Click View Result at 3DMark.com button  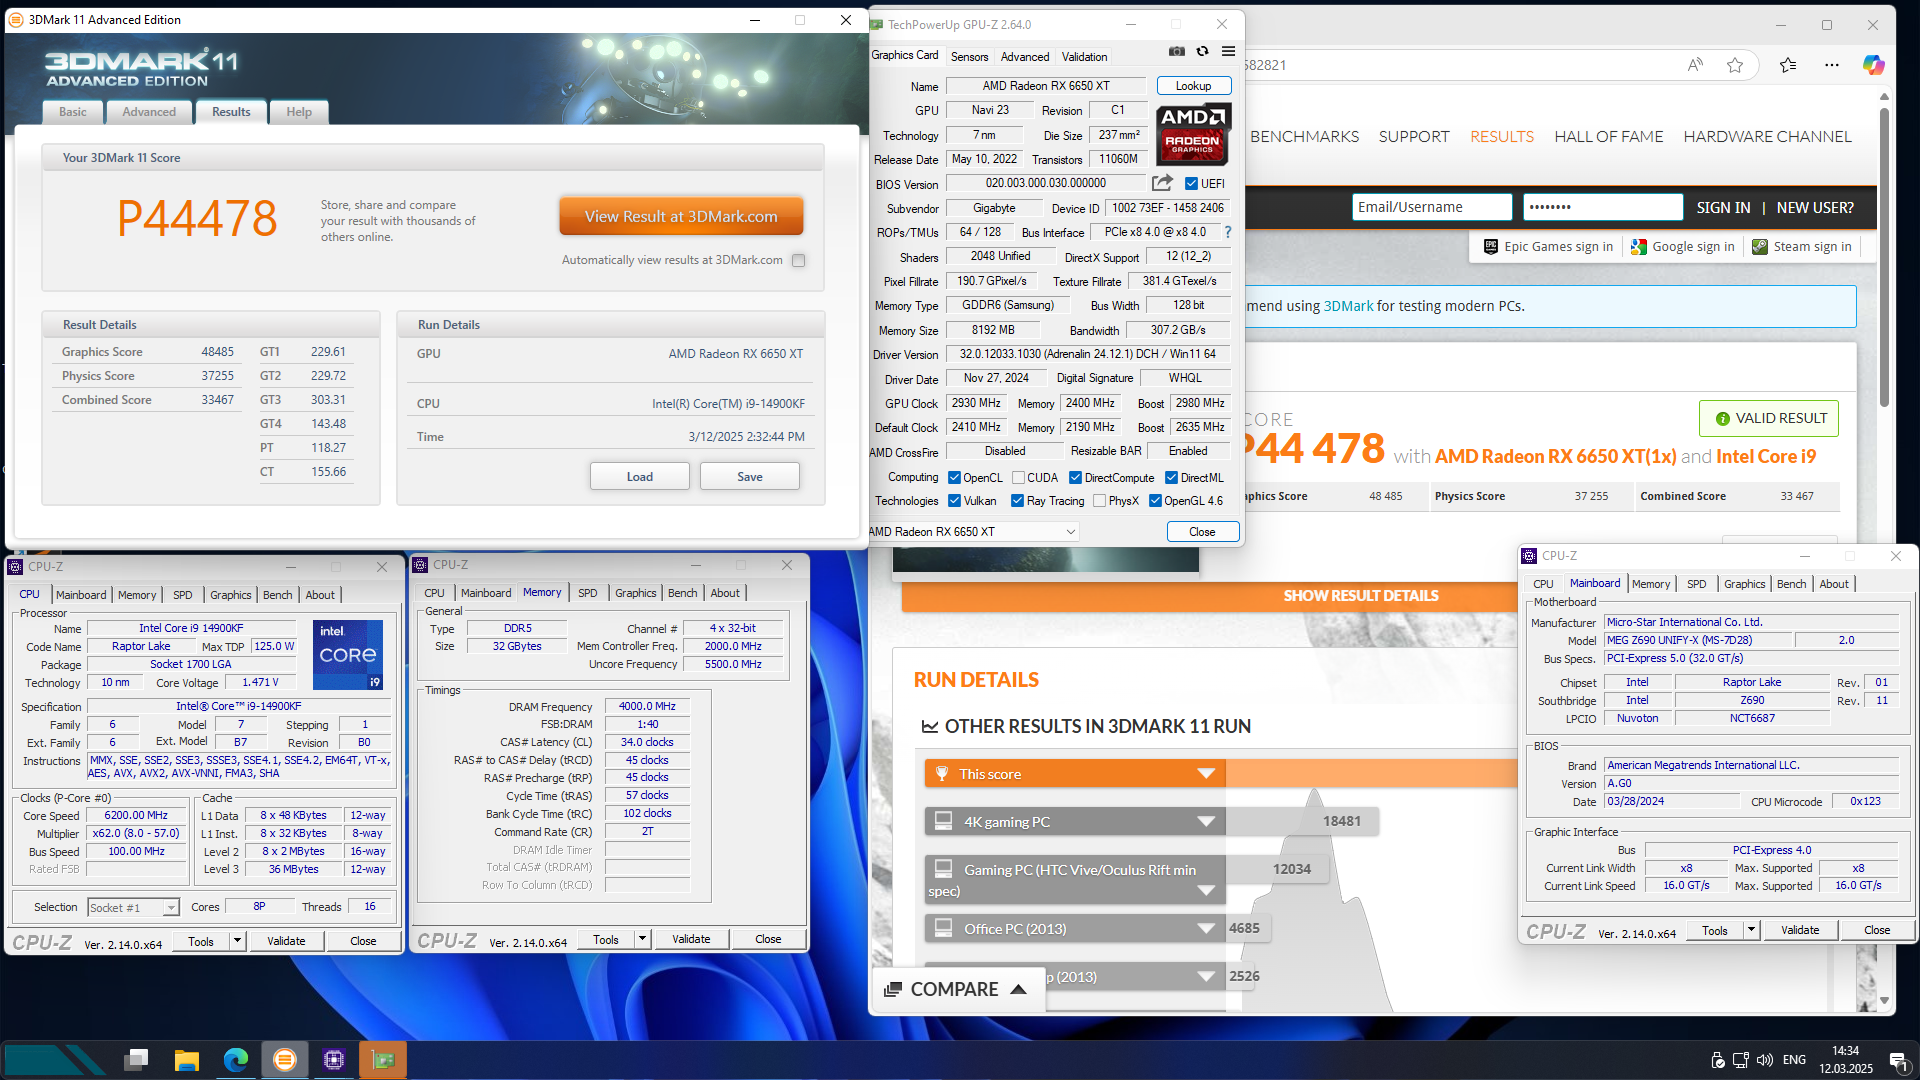(x=681, y=216)
